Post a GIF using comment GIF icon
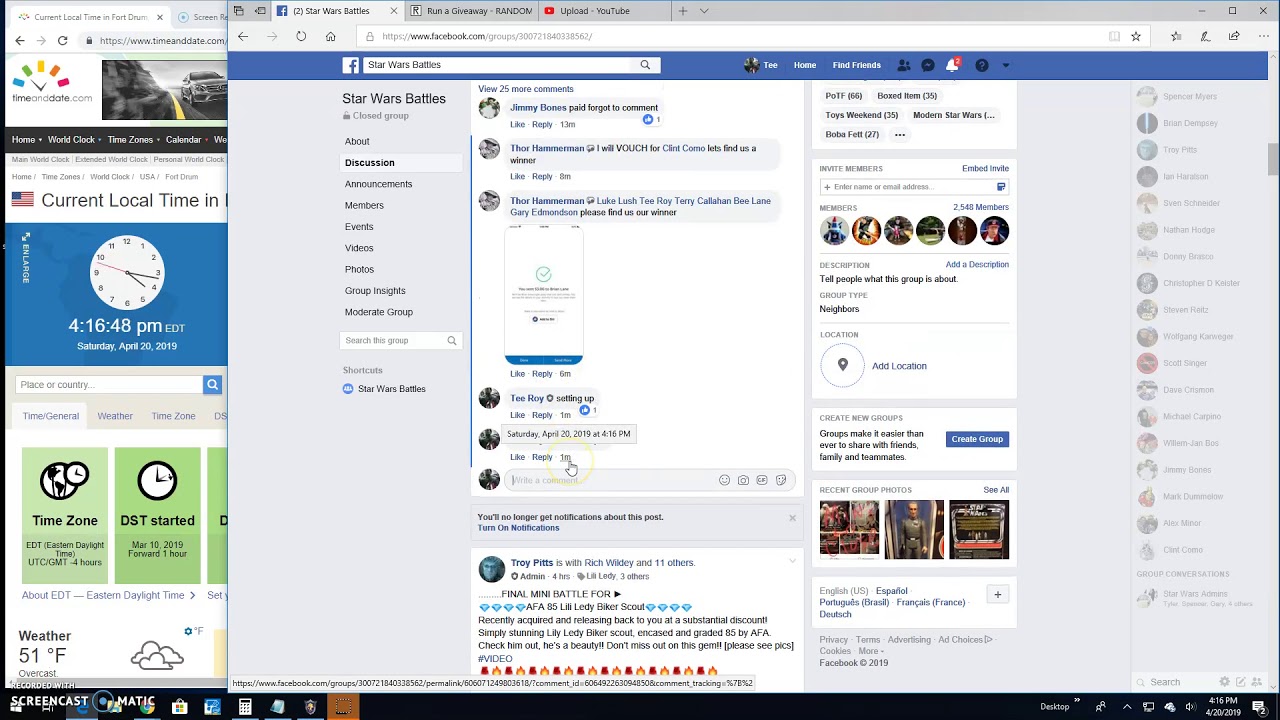 (762, 480)
